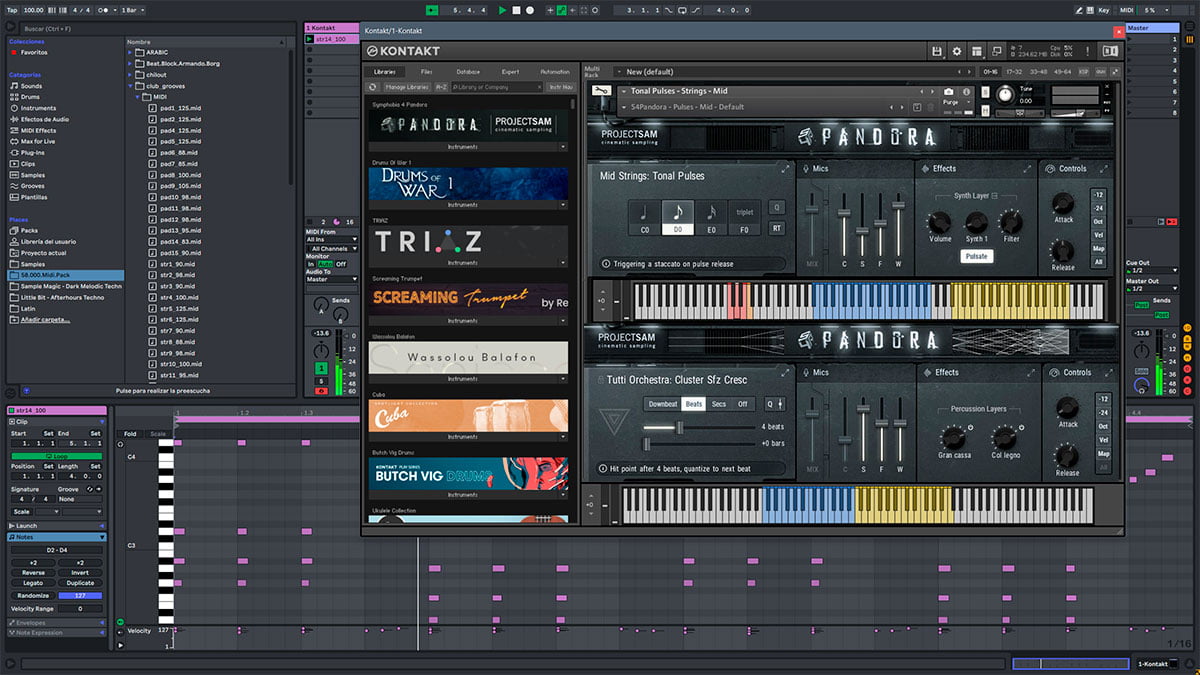Toggle the Off hit-point mode

coord(743,404)
